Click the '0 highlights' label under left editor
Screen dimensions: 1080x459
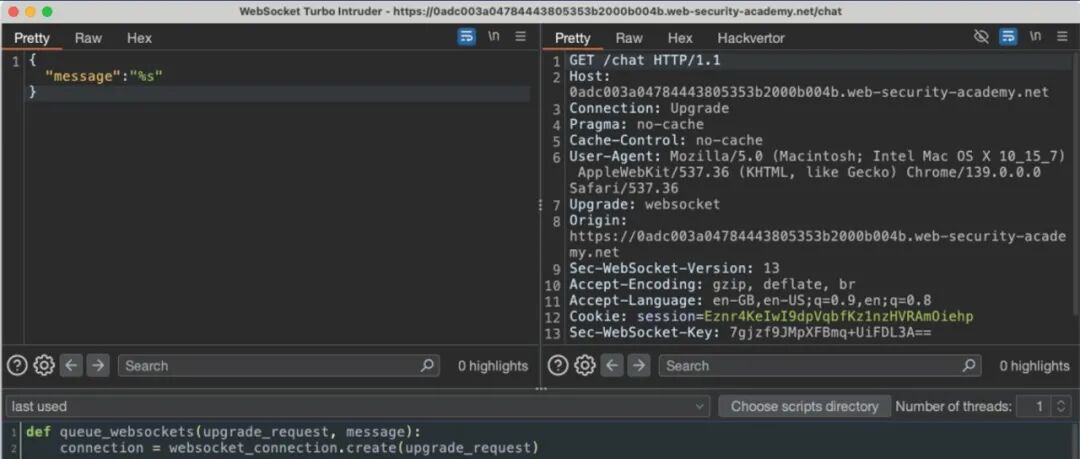tap(492, 366)
